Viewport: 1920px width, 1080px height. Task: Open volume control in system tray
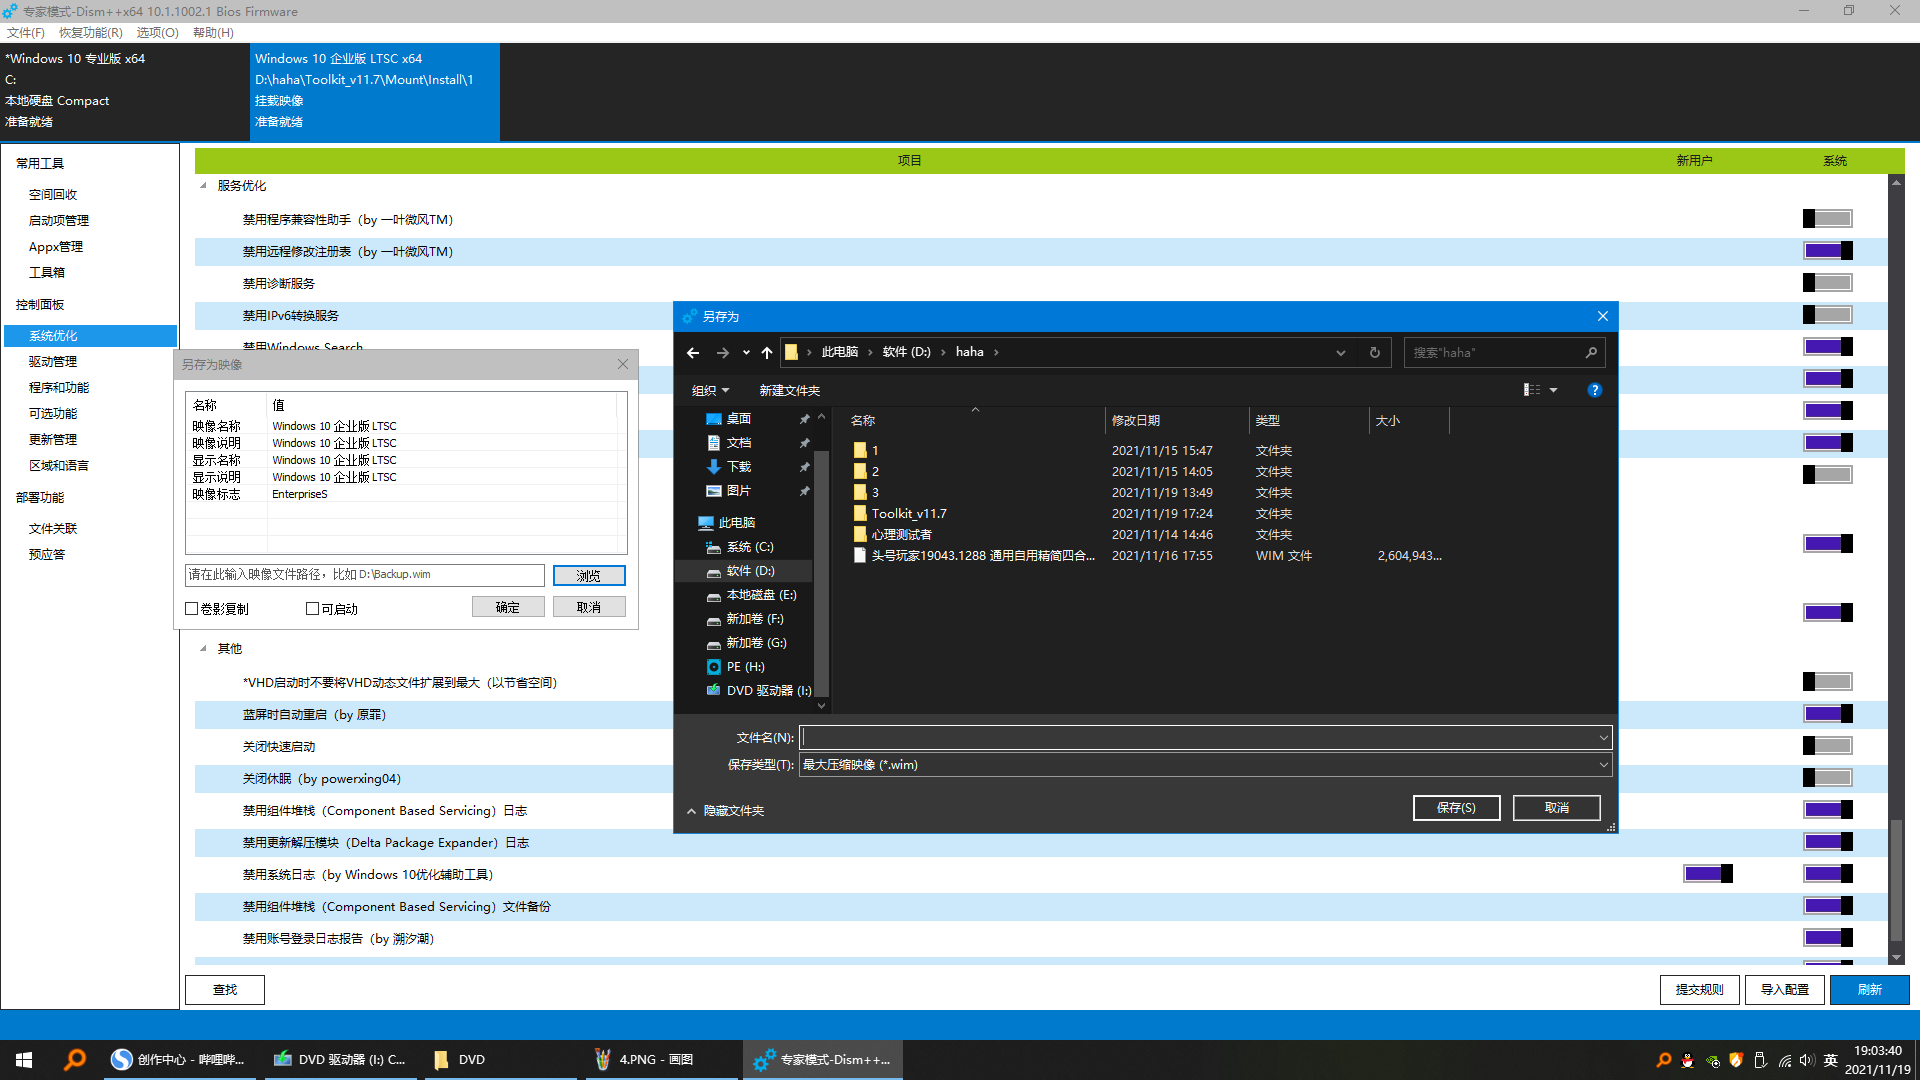point(1806,1060)
